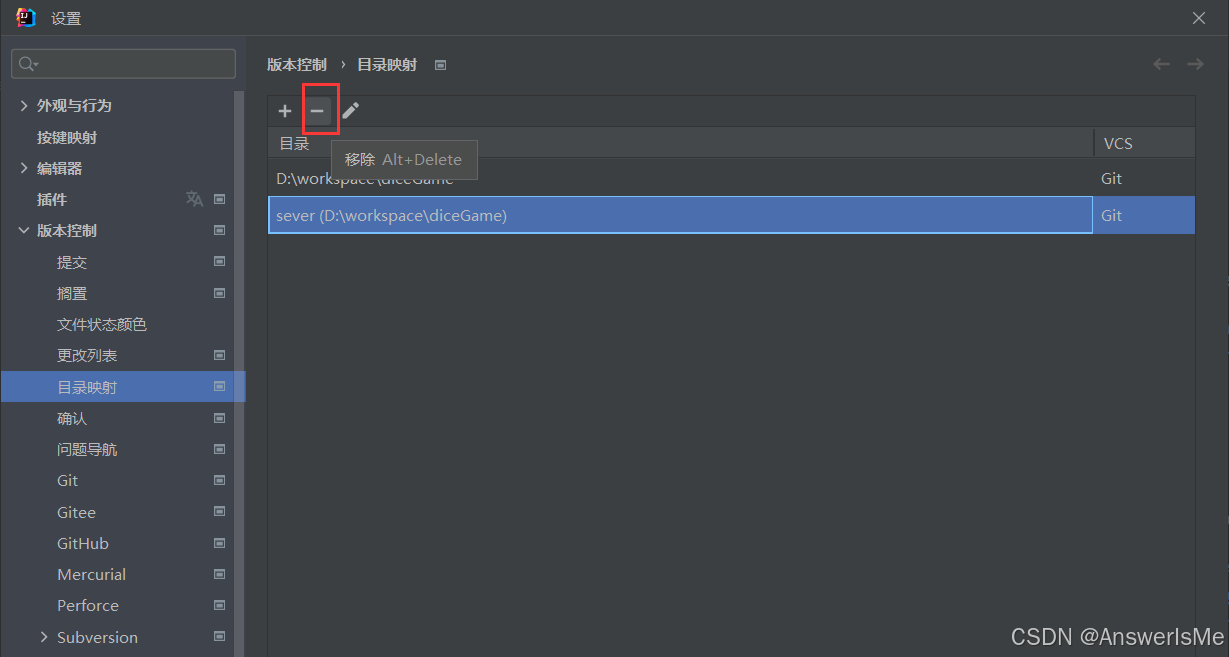Click the settings search input field
Screen dimensions: 1229x657
pos(123,64)
